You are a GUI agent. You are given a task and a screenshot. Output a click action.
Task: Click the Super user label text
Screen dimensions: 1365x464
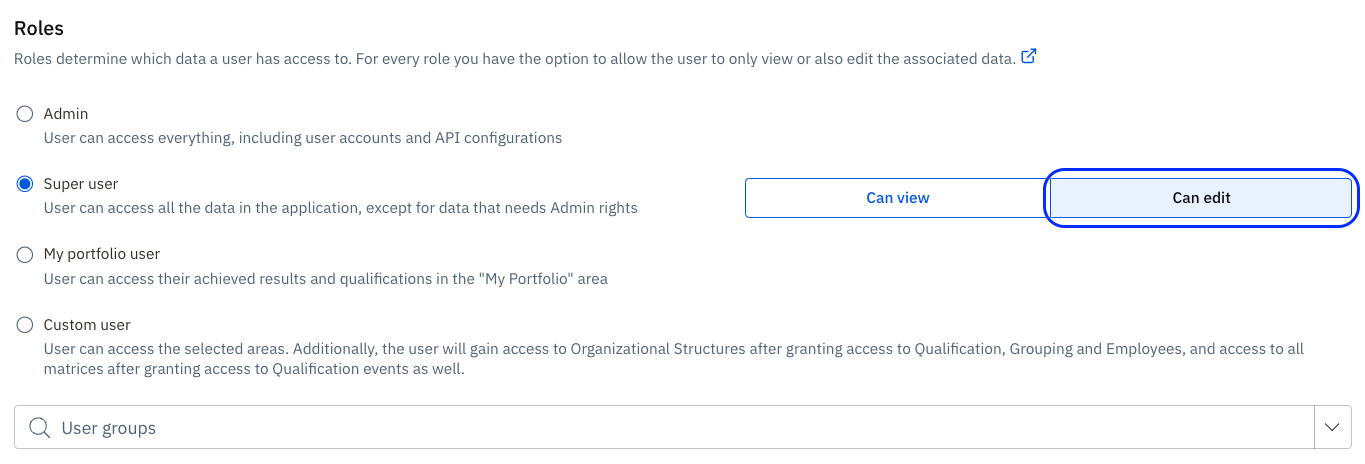(81, 184)
